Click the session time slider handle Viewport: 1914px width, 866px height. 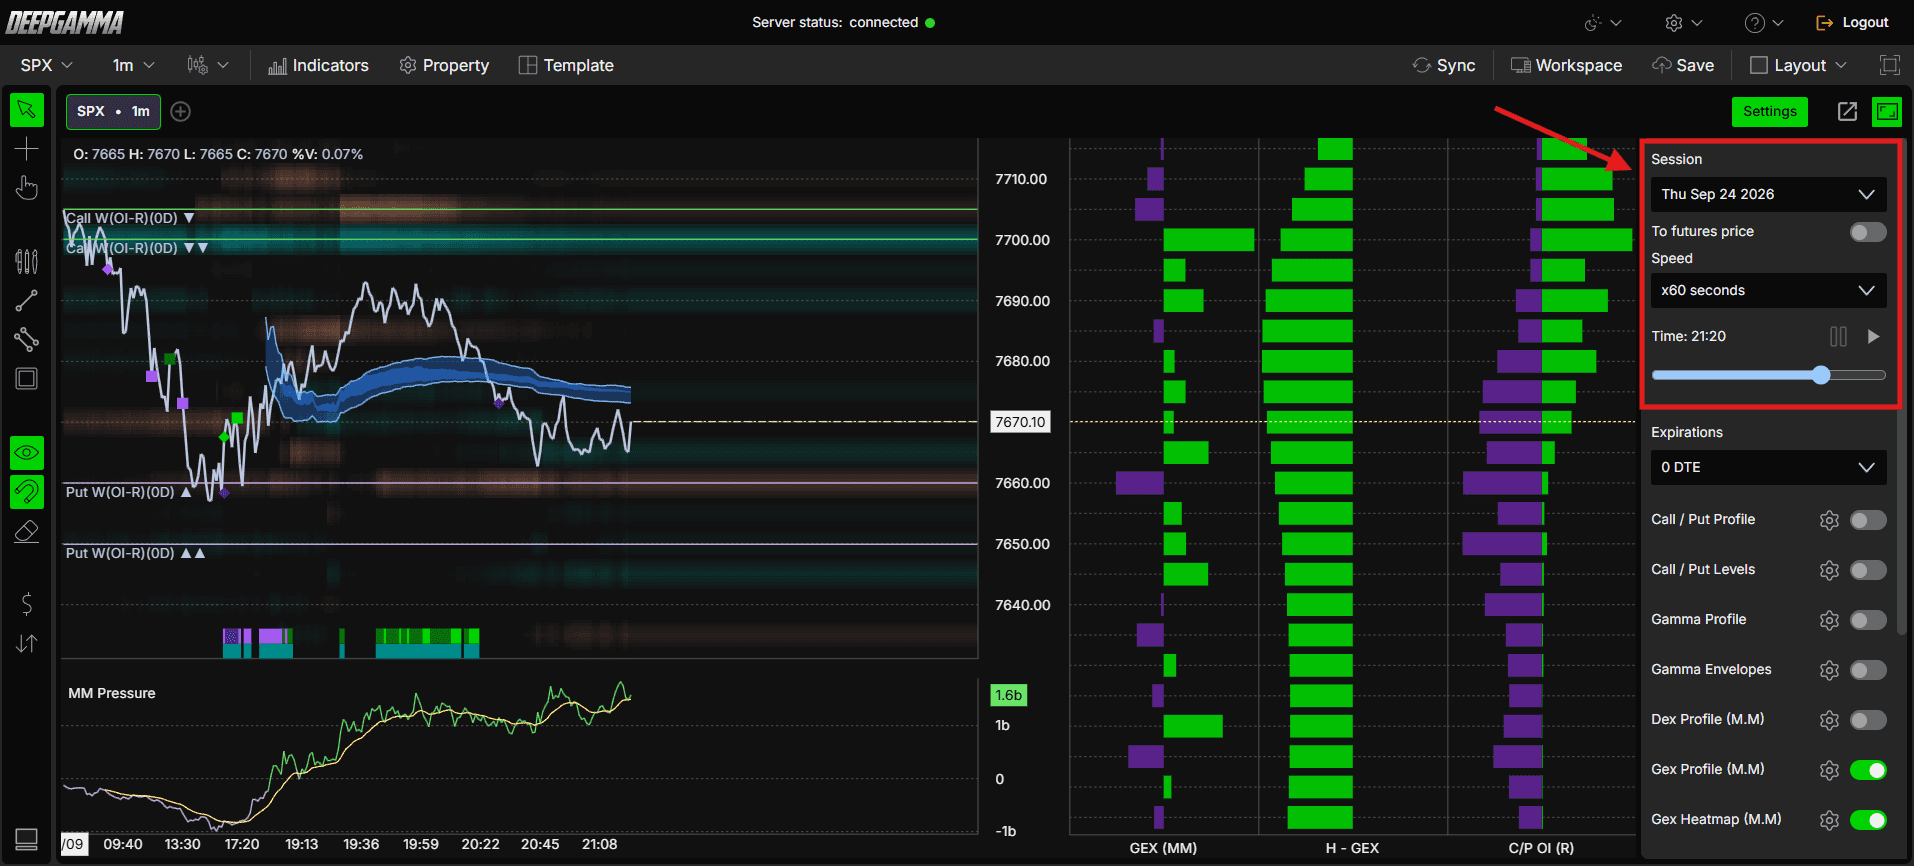[1821, 375]
